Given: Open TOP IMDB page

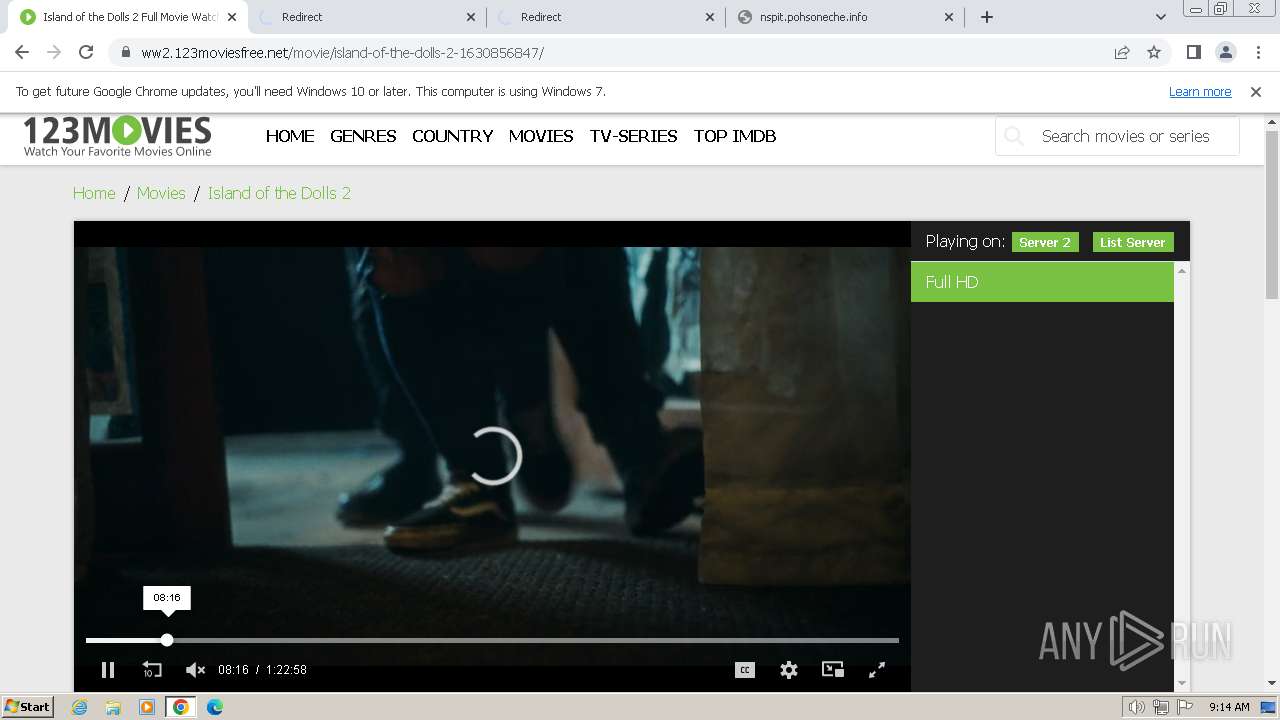Looking at the screenshot, I should 735,136.
